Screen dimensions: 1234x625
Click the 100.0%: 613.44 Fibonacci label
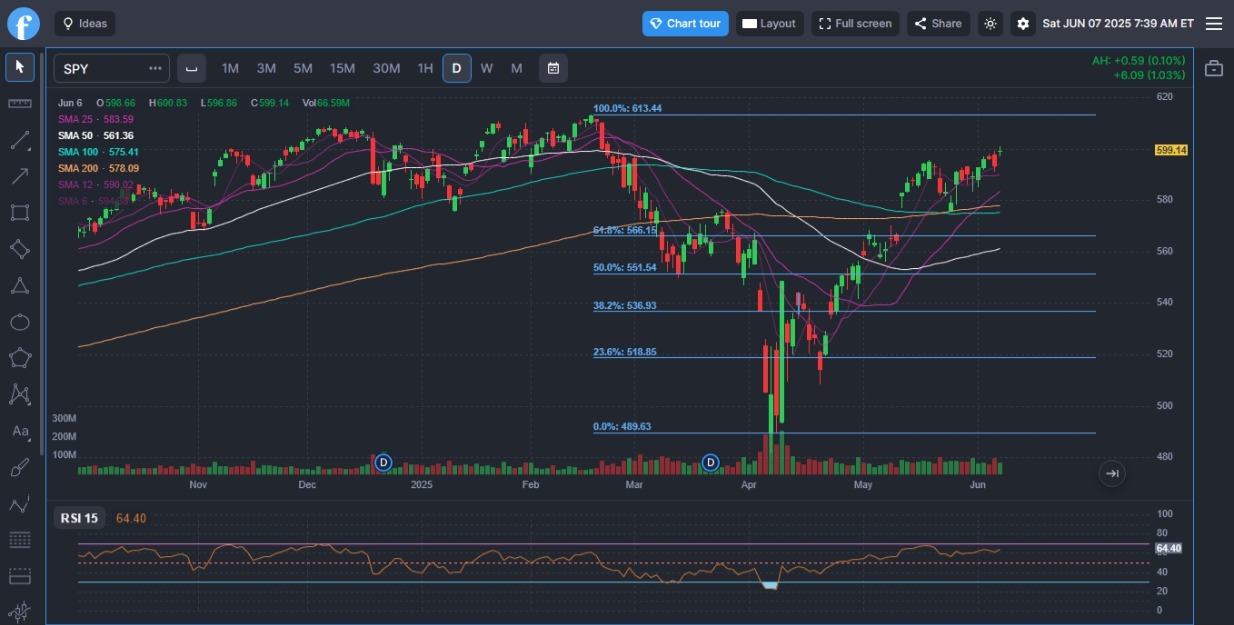coord(628,108)
